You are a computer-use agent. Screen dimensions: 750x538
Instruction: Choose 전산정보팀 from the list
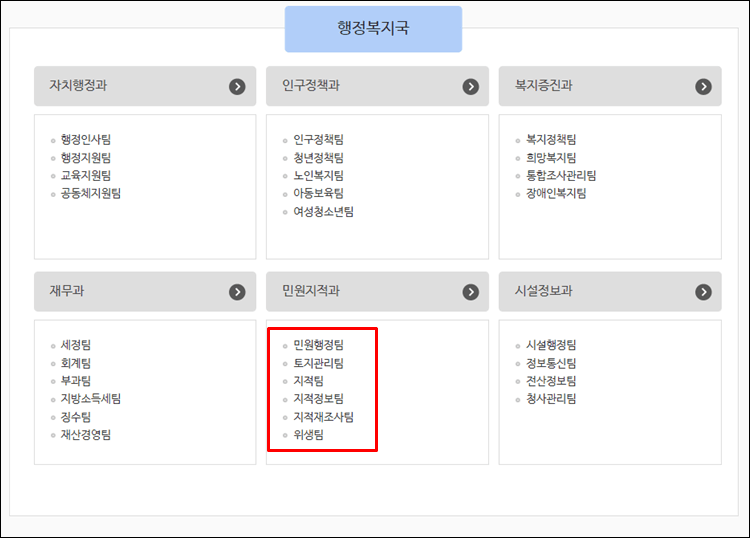551,381
